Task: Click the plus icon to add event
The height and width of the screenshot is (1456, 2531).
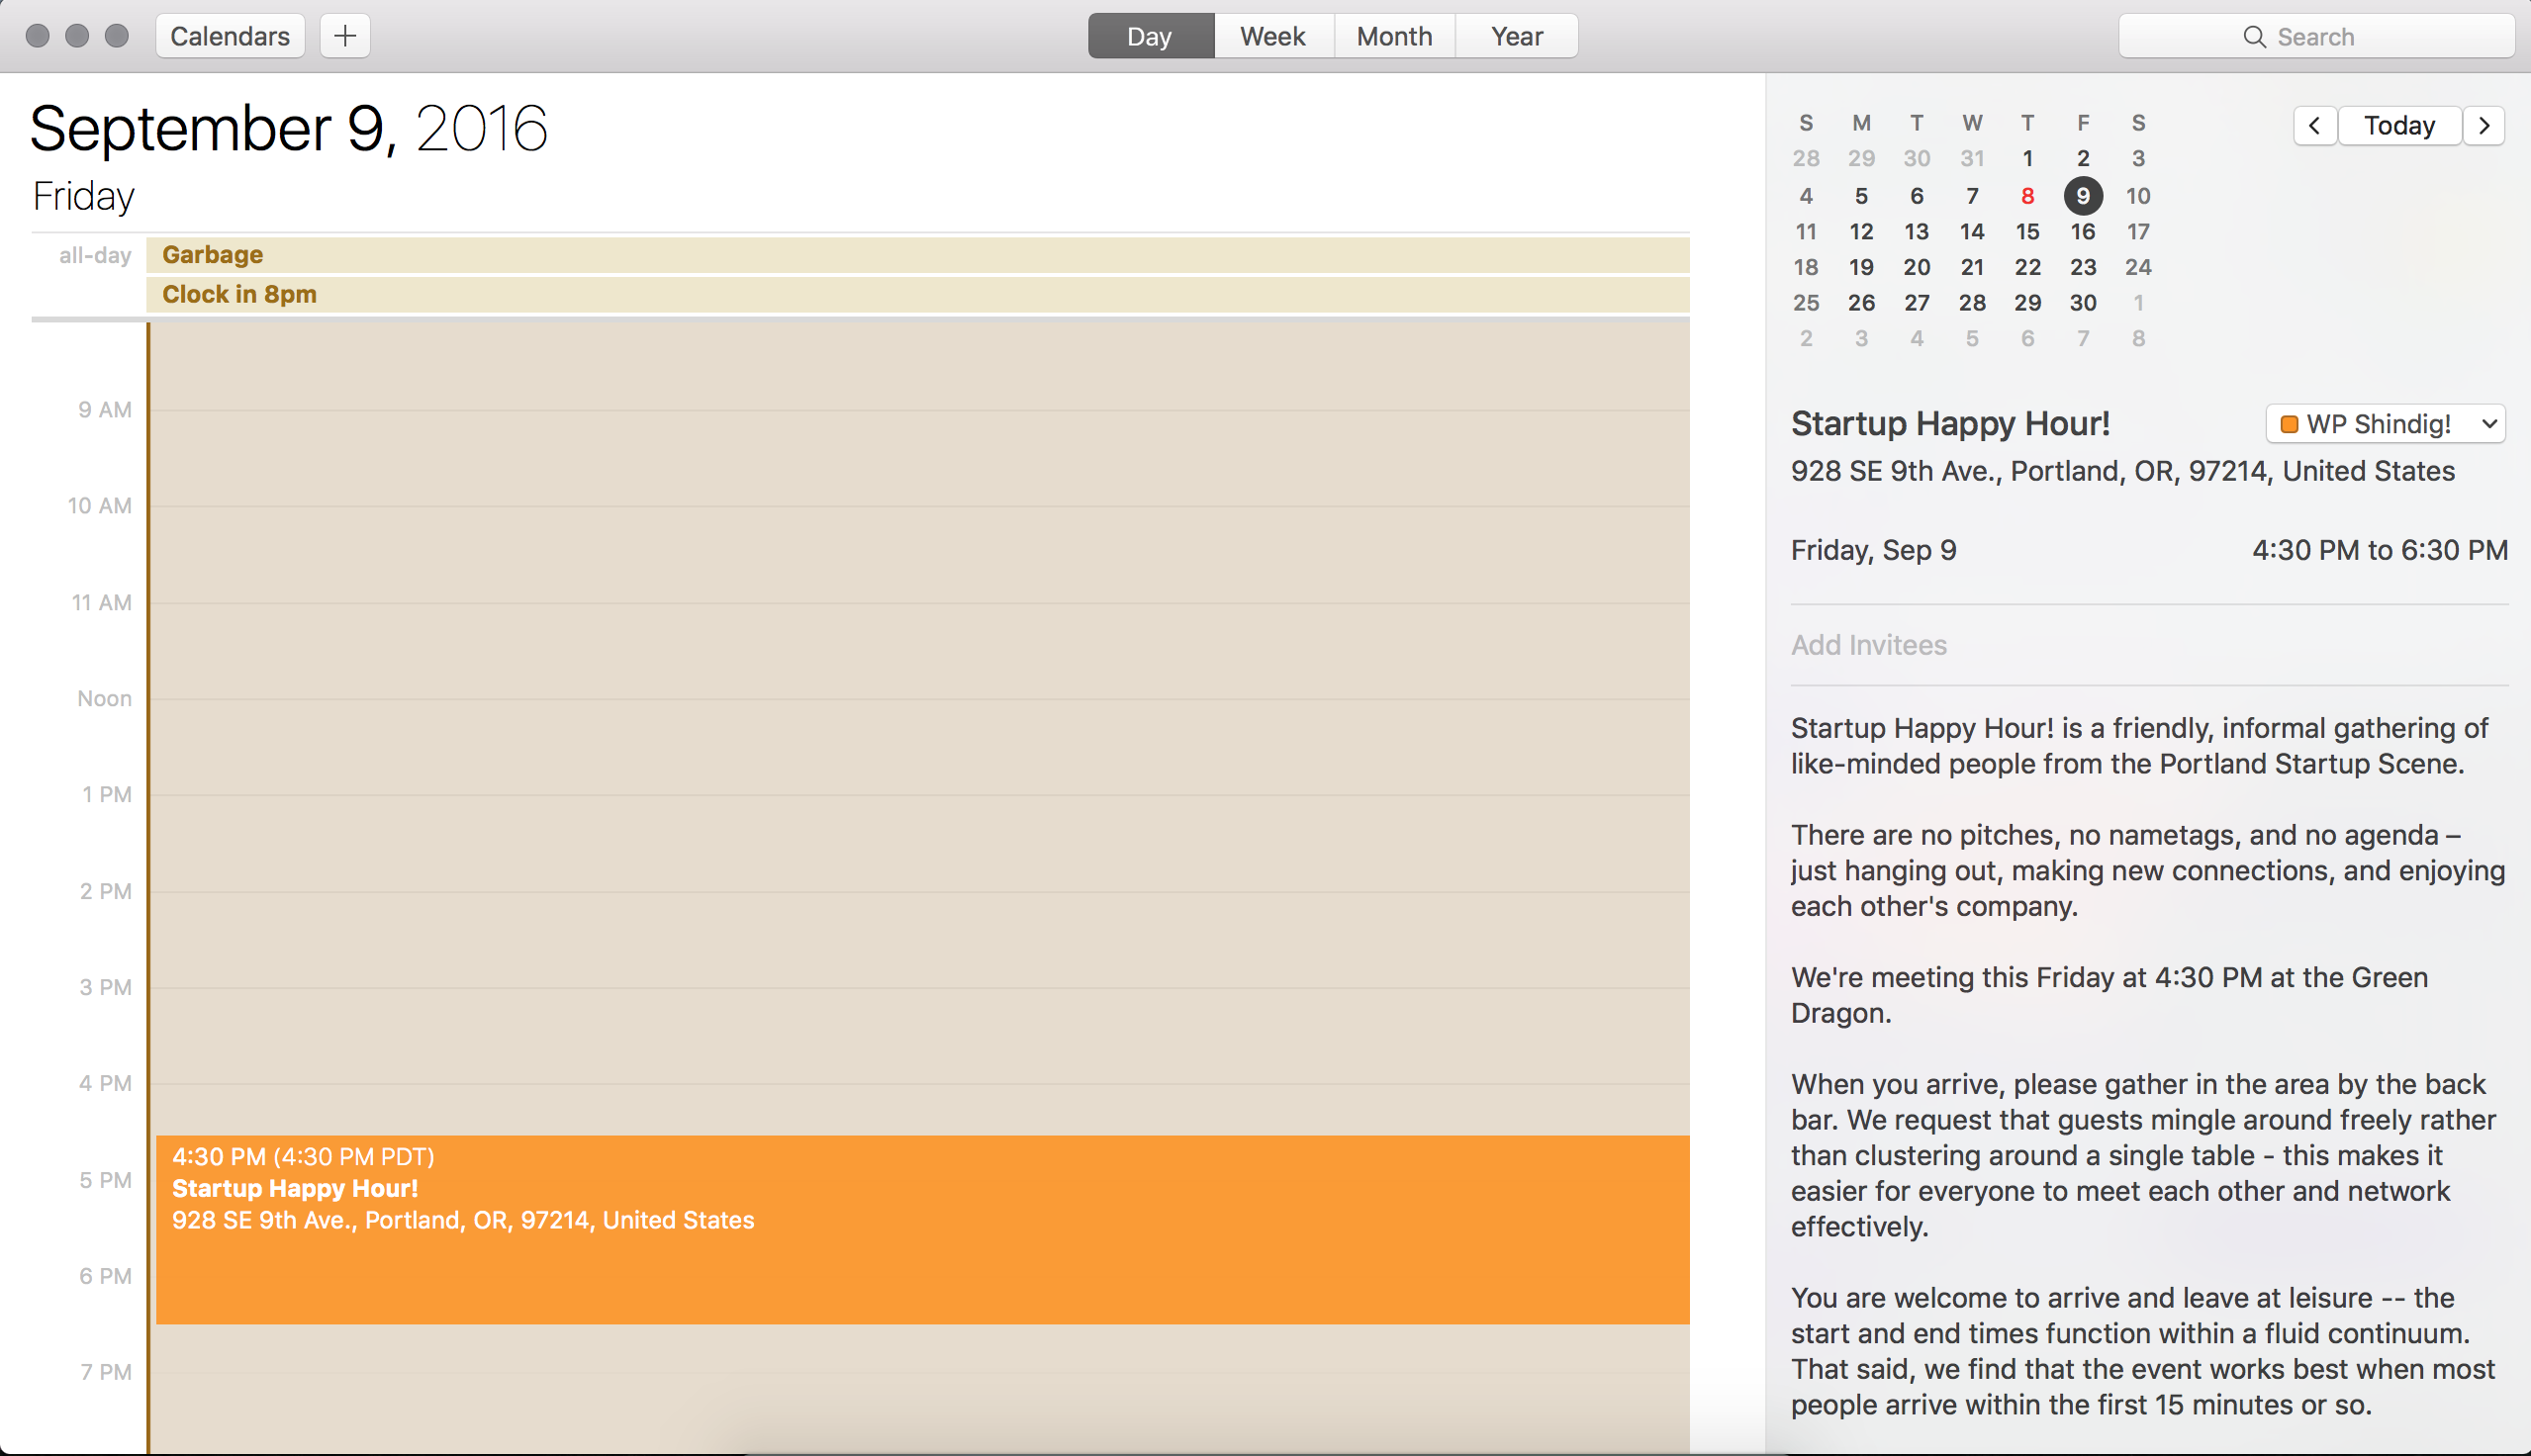Action: pyautogui.click(x=345, y=36)
